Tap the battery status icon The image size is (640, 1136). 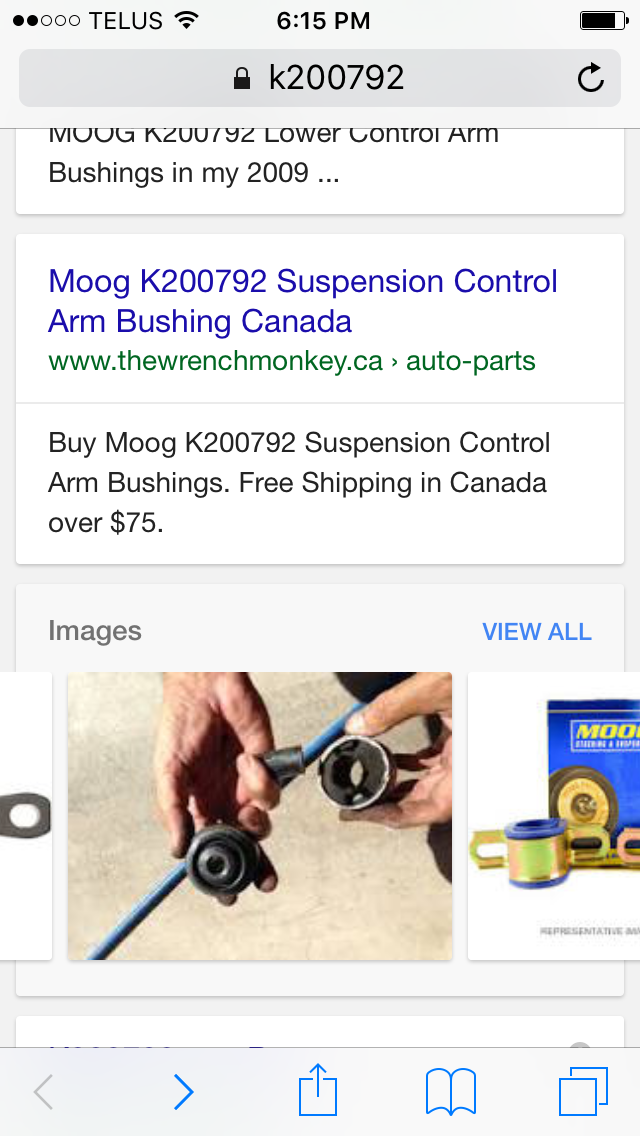[x=604, y=21]
